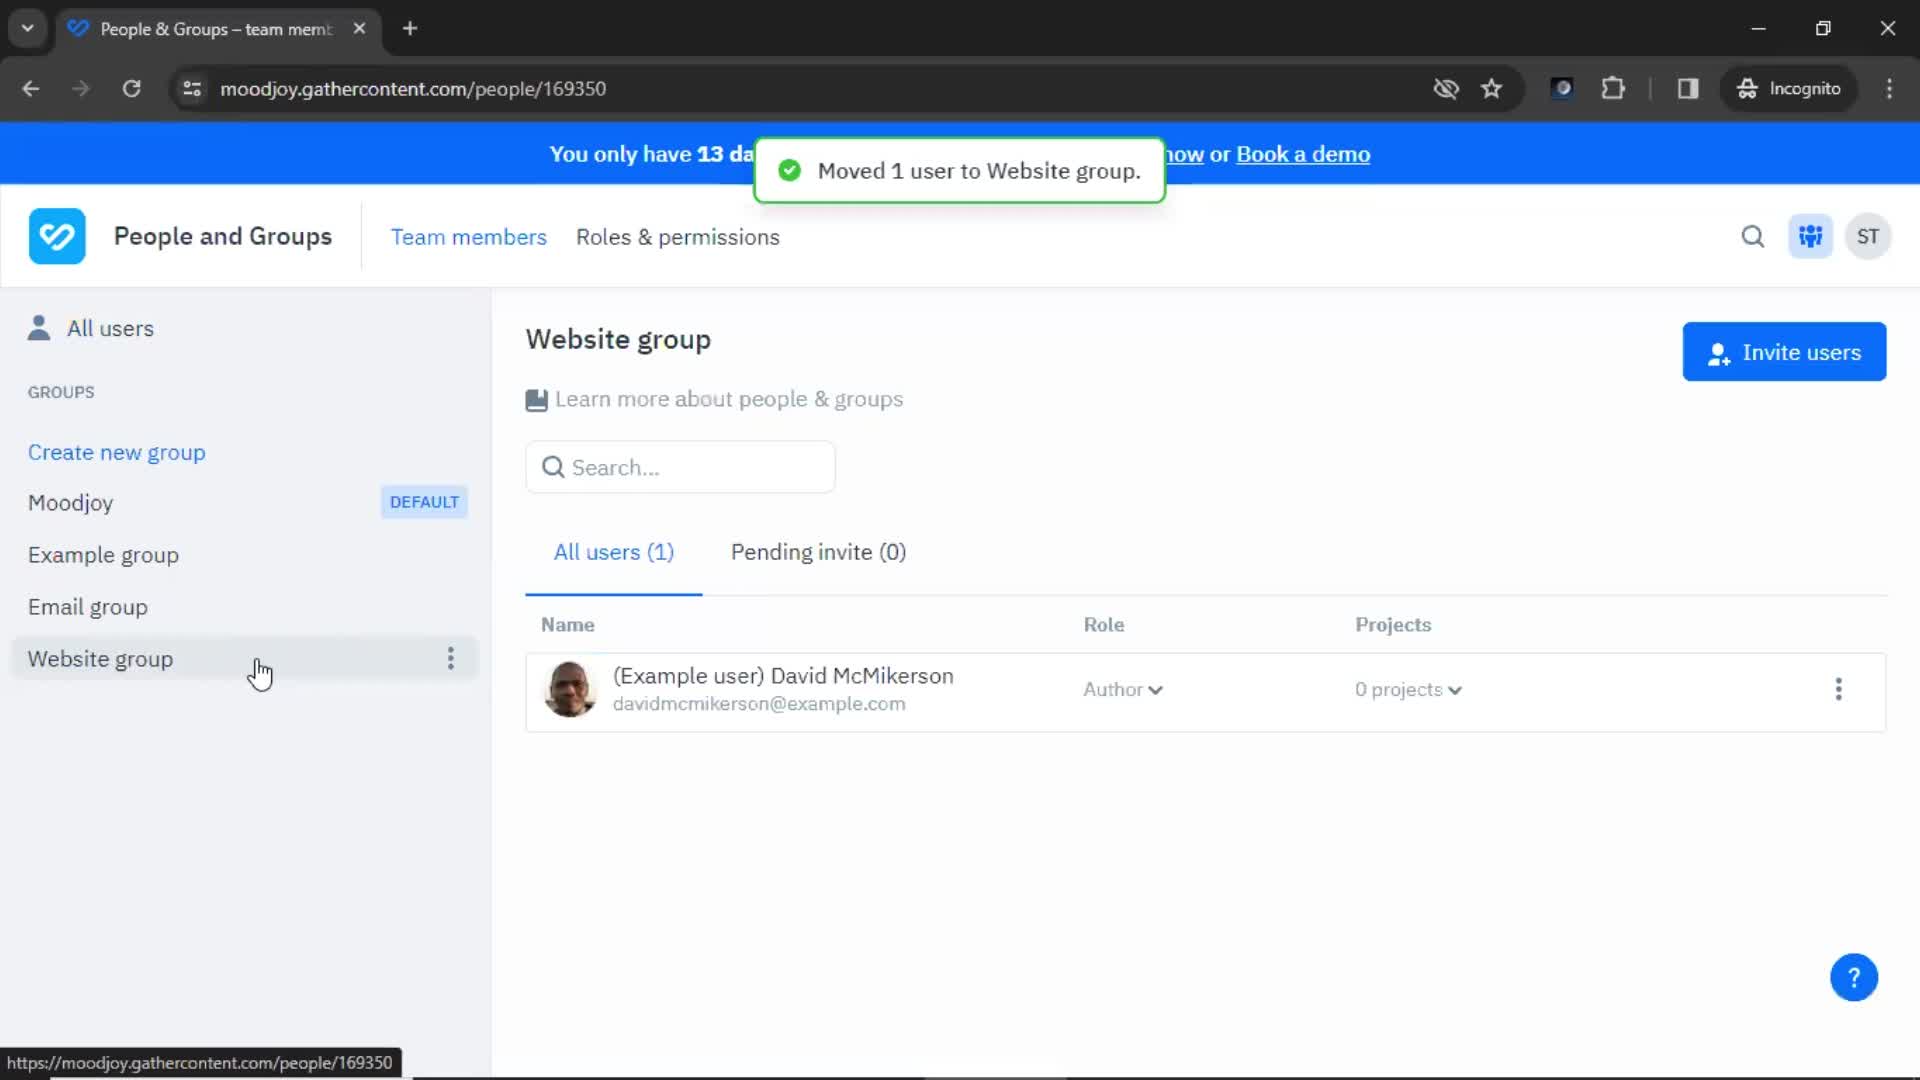Viewport: 1920px width, 1080px height.
Task: Click the Create new group link
Action: point(116,452)
